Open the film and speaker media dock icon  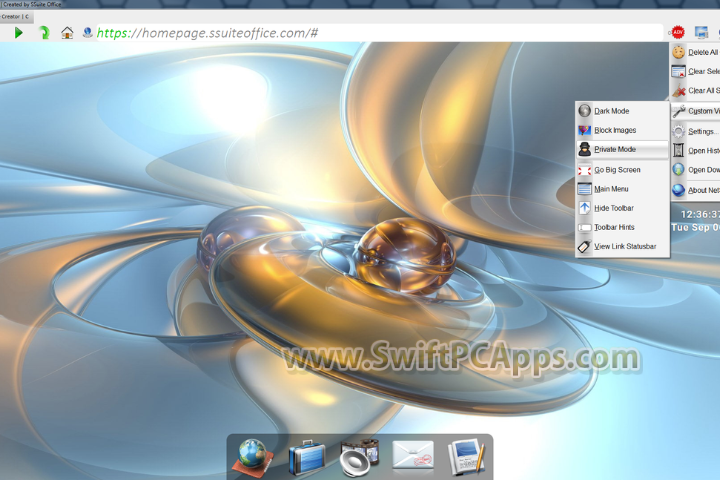click(359, 457)
